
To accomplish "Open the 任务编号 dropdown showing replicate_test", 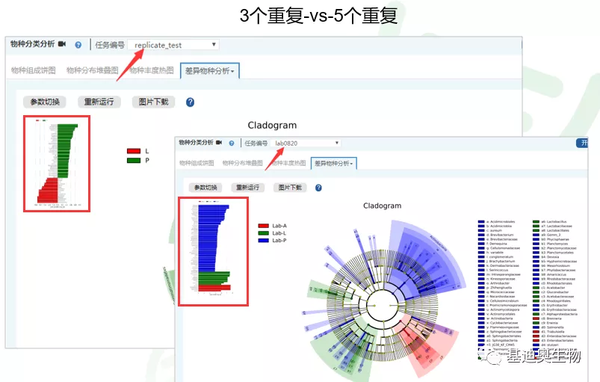I will point(173,45).
